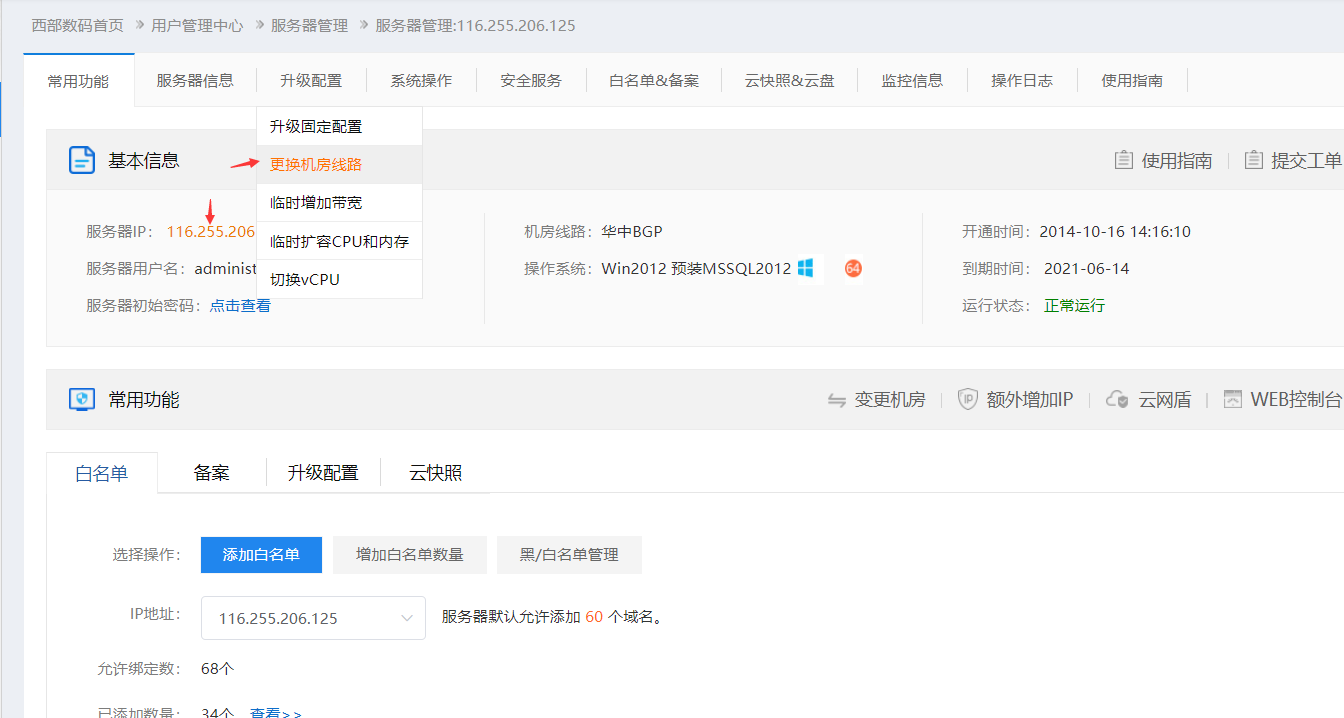Click the Windows logo beside the OS name

tap(807, 268)
